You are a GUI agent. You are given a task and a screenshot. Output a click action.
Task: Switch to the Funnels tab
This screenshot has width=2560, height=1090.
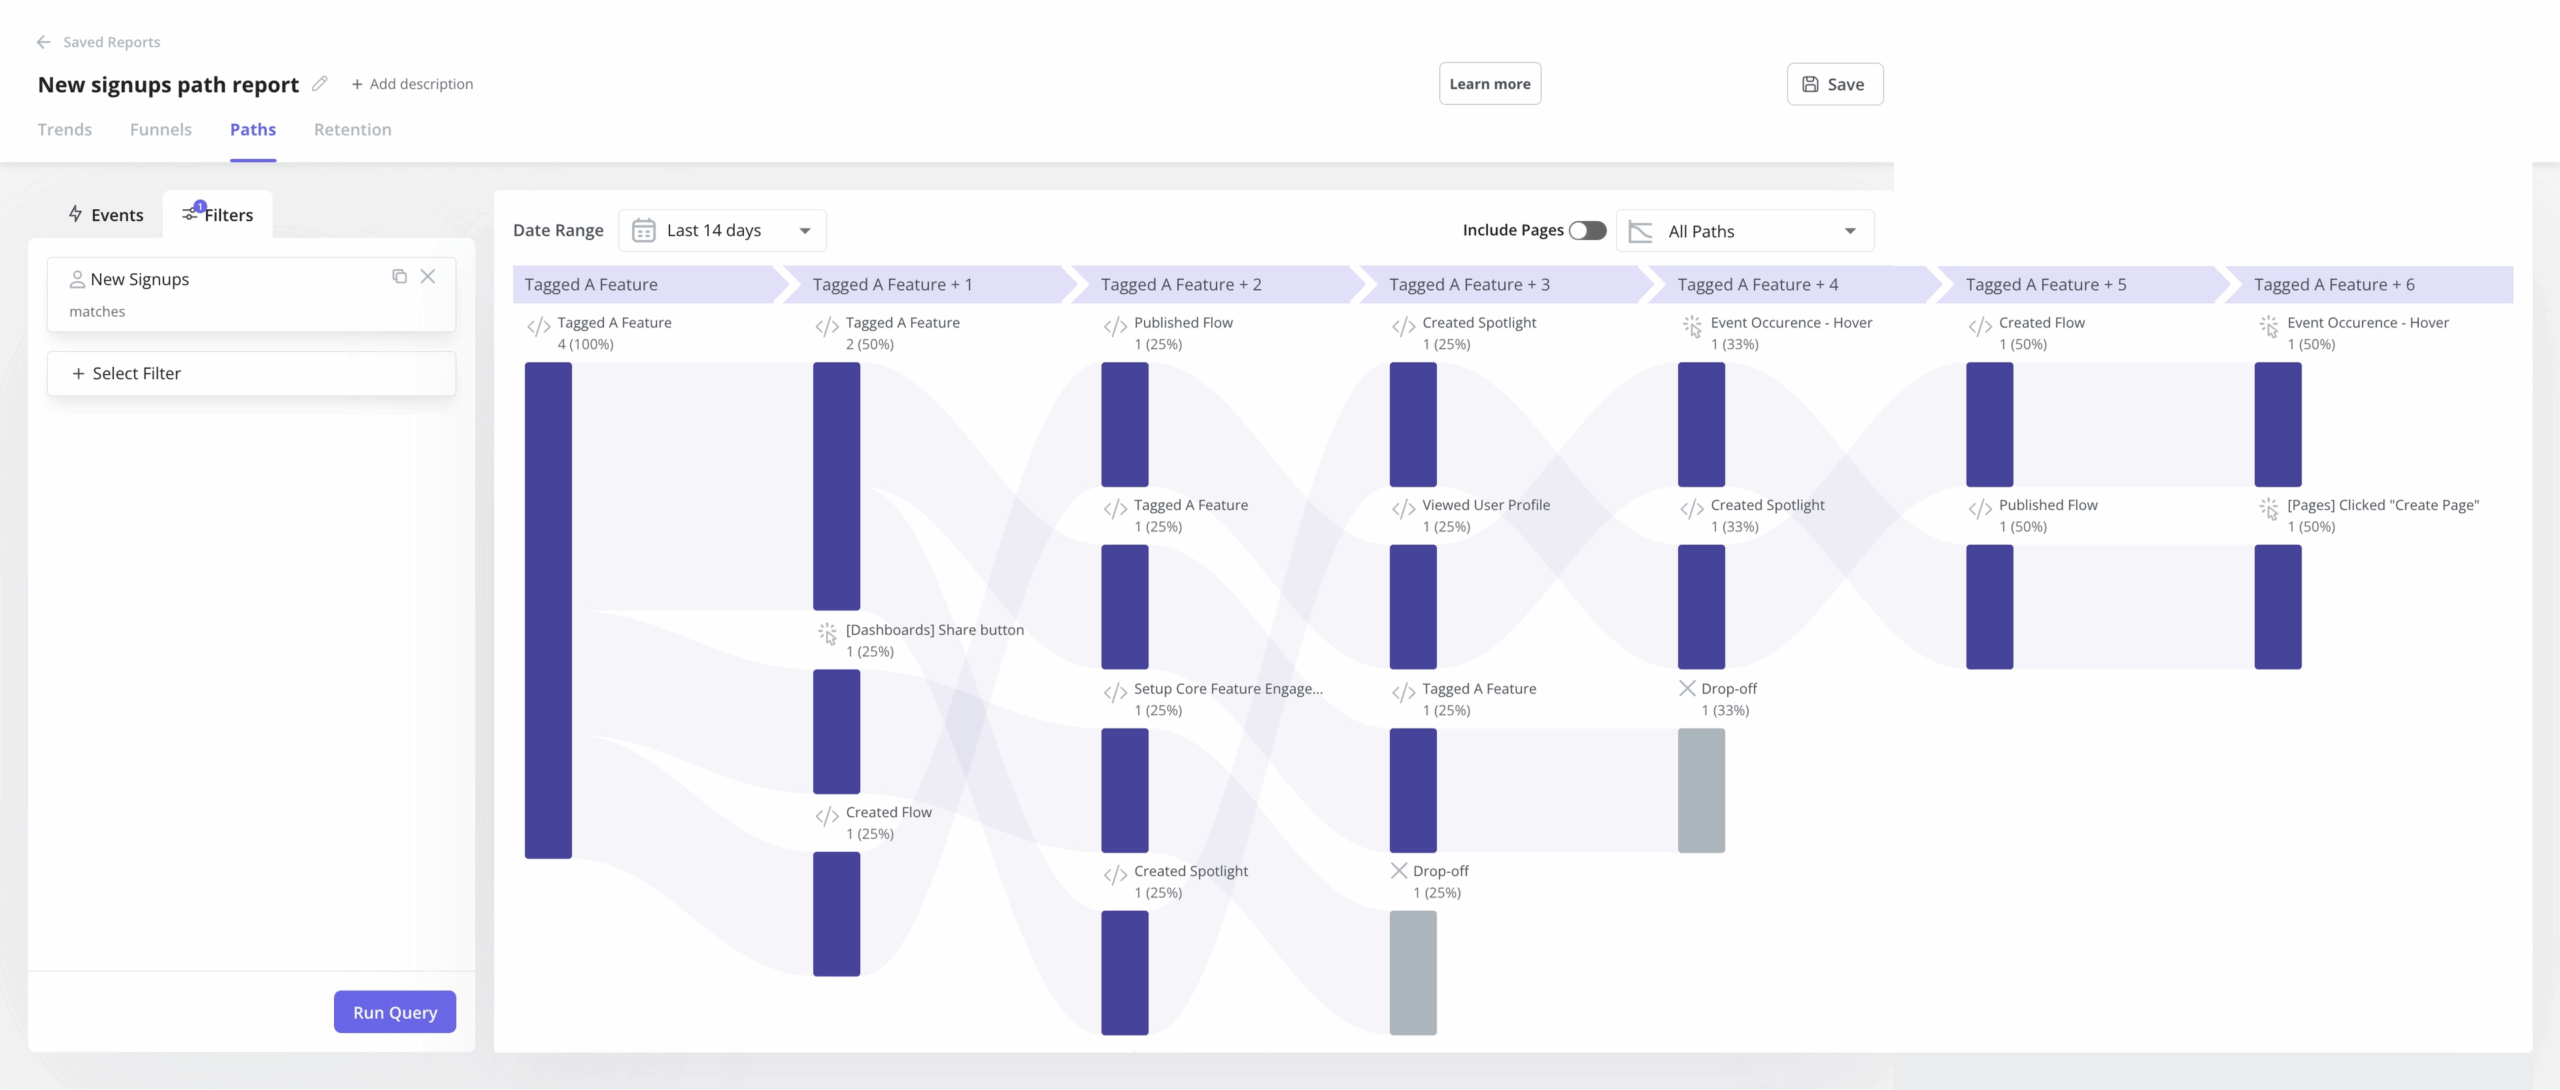coord(160,129)
